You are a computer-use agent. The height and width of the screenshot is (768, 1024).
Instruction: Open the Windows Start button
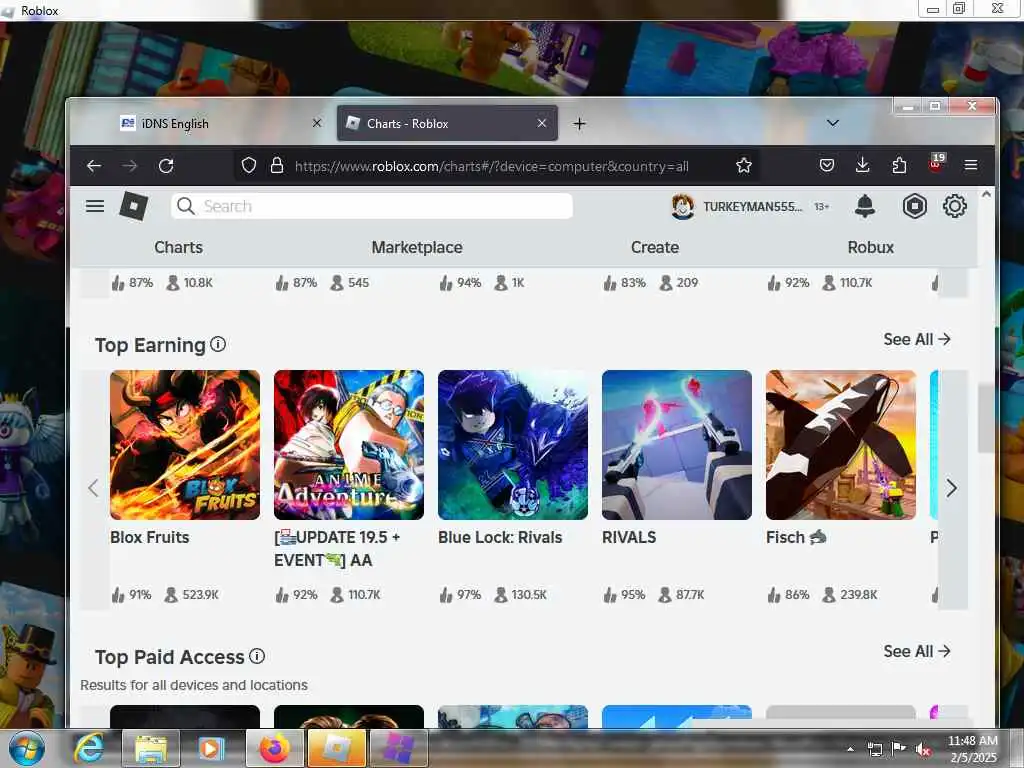[x=26, y=749]
